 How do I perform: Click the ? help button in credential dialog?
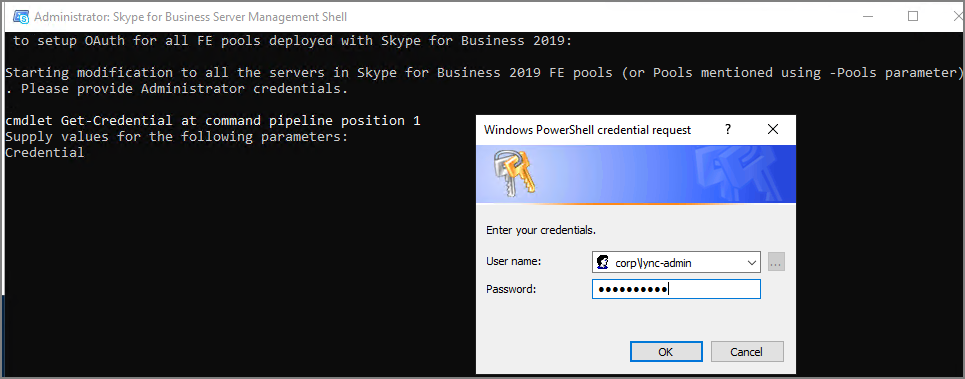click(728, 129)
